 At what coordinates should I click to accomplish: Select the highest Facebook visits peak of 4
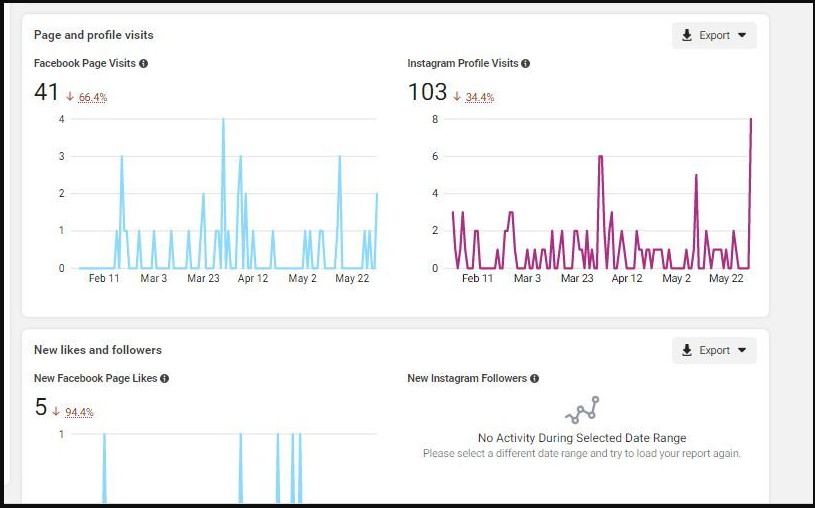click(x=224, y=120)
